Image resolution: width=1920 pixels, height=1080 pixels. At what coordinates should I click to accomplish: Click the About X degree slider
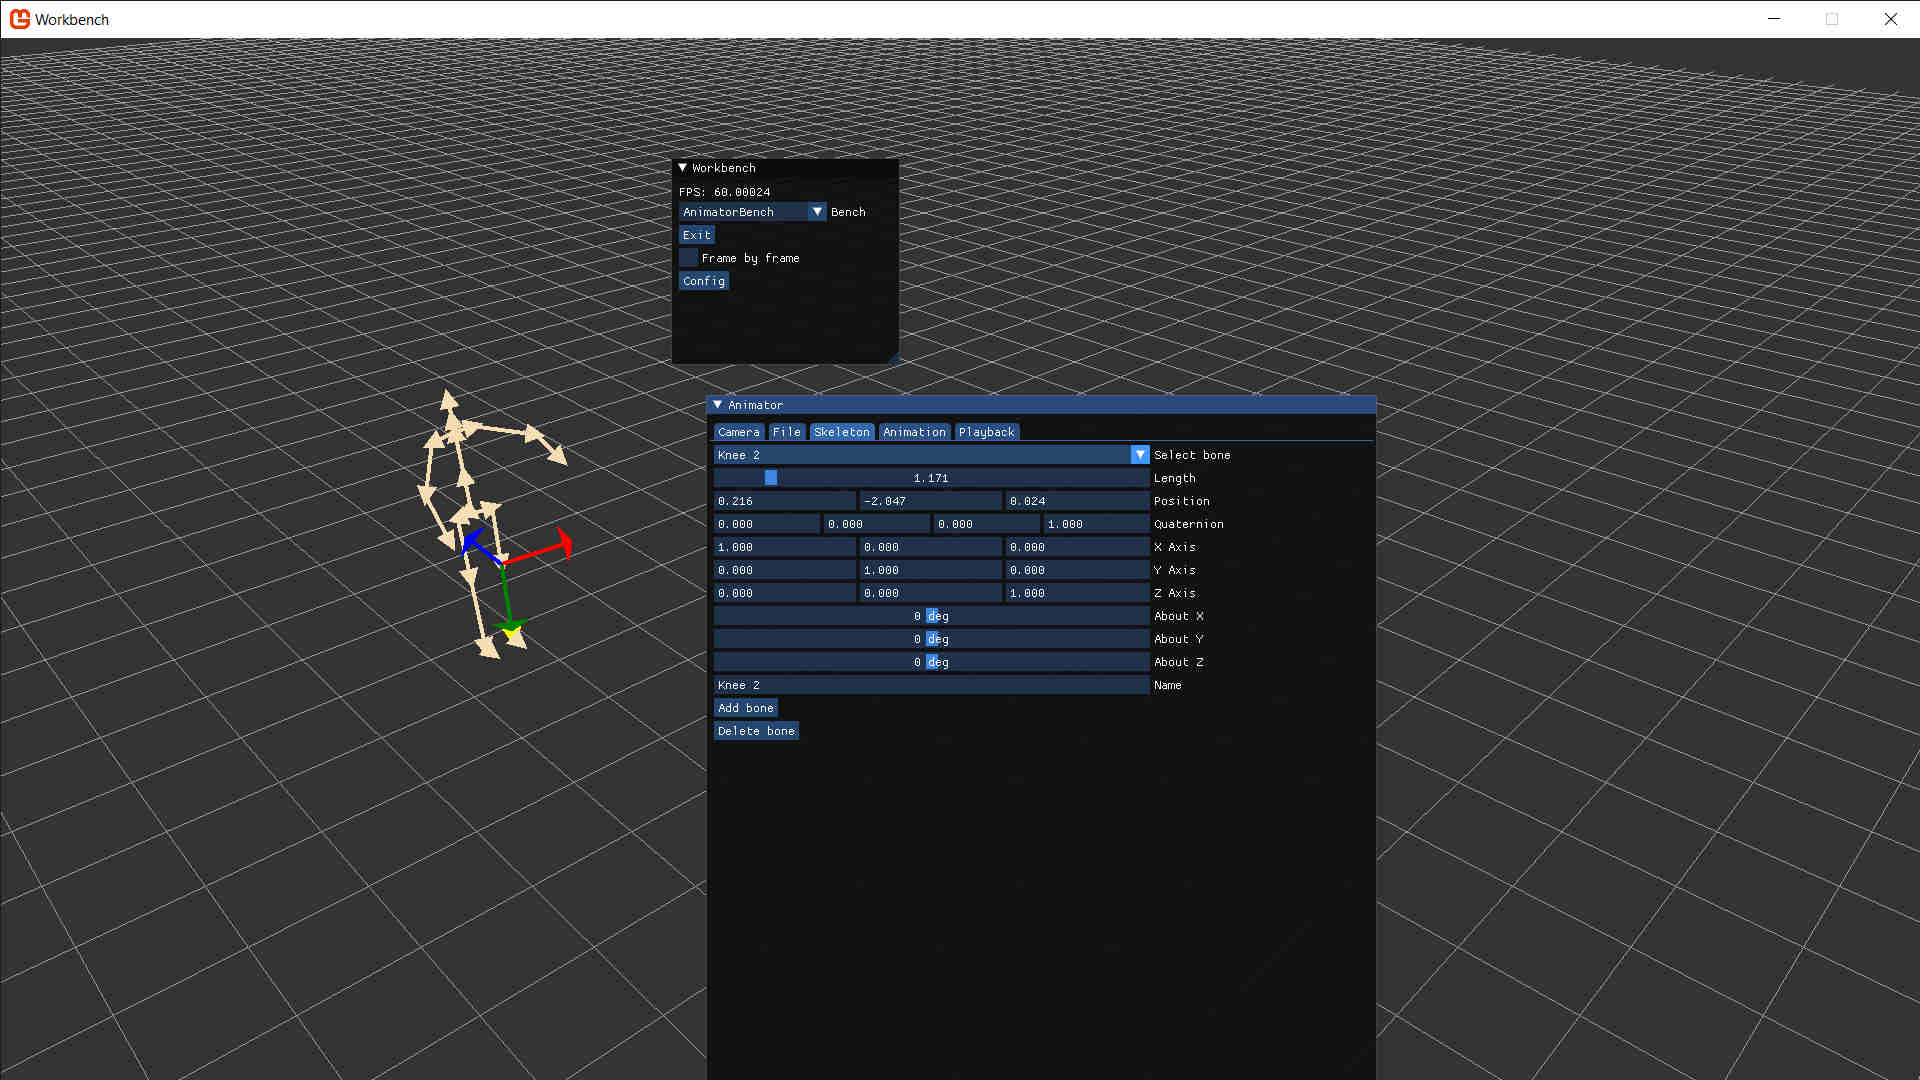click(x=931, y=616)
